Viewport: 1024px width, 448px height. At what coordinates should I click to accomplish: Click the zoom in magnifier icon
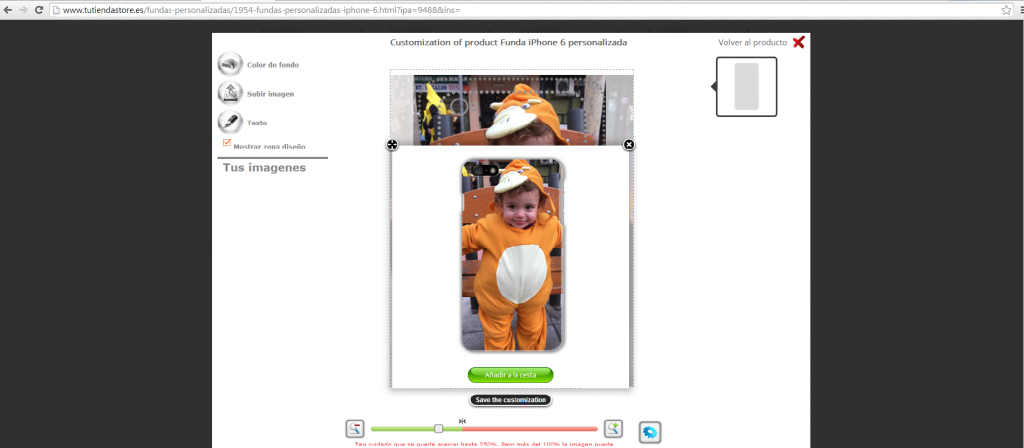tap(613, 429)
